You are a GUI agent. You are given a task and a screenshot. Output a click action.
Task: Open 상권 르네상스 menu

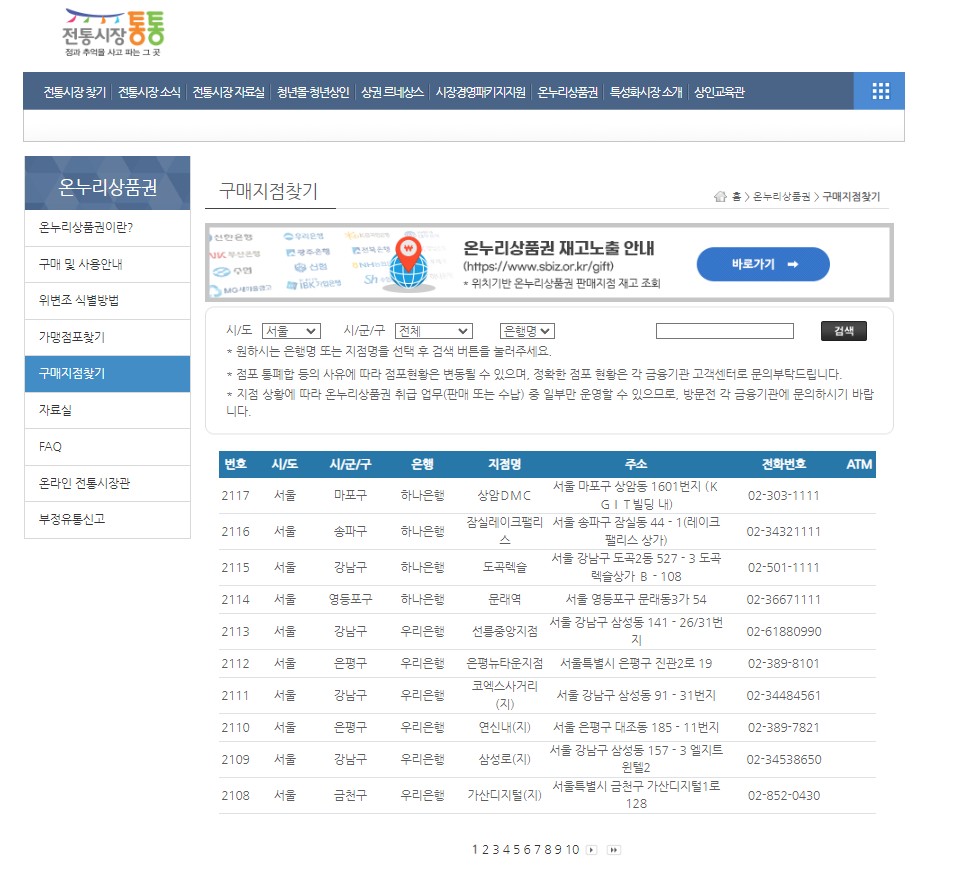point(392,92)
